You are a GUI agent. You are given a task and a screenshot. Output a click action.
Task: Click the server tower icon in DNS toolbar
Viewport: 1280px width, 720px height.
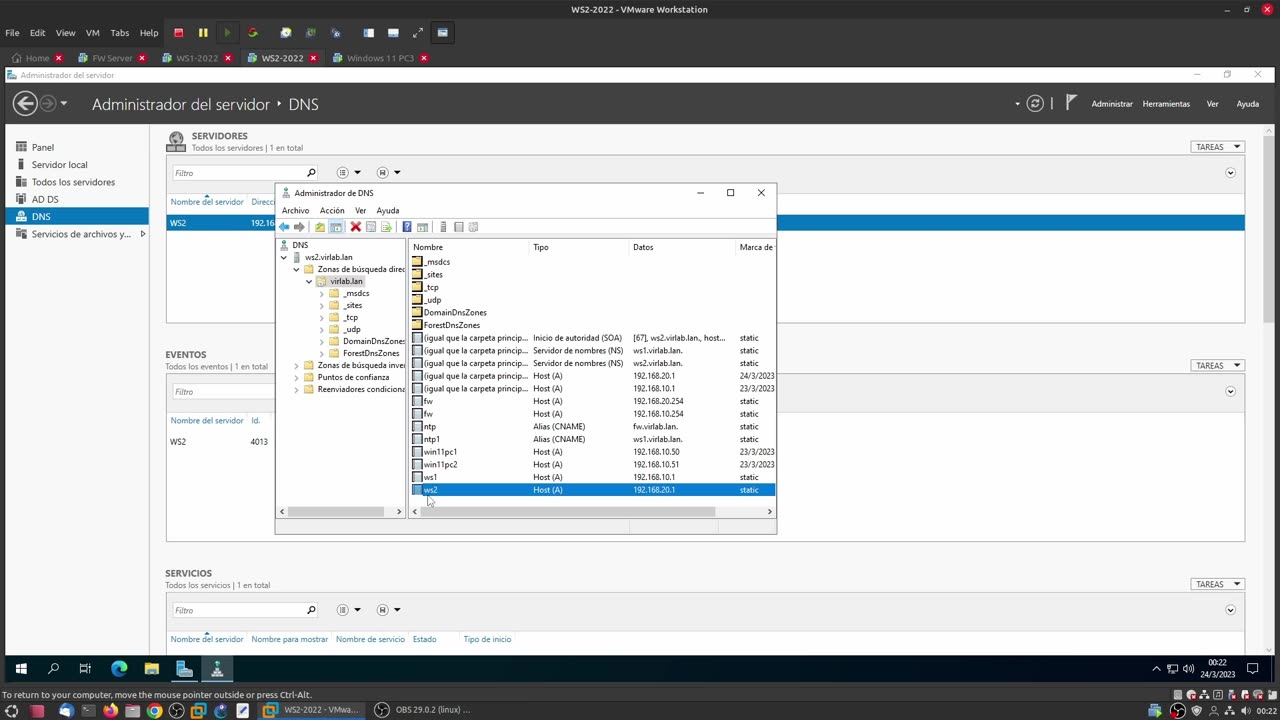[443, 227]
